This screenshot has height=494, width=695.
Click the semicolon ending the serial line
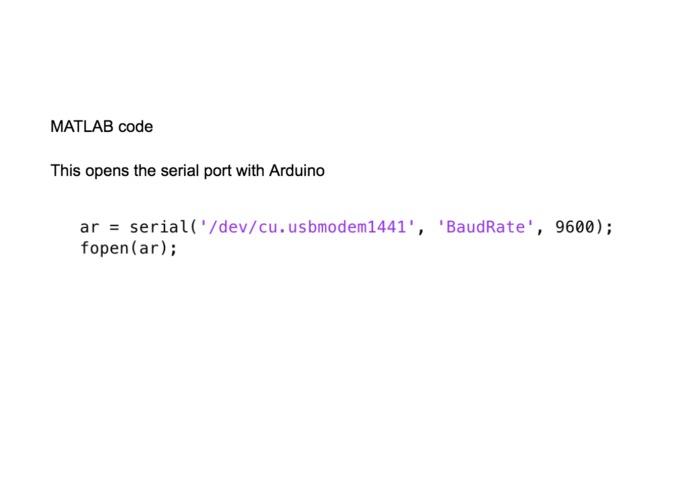tap(609, 228)
